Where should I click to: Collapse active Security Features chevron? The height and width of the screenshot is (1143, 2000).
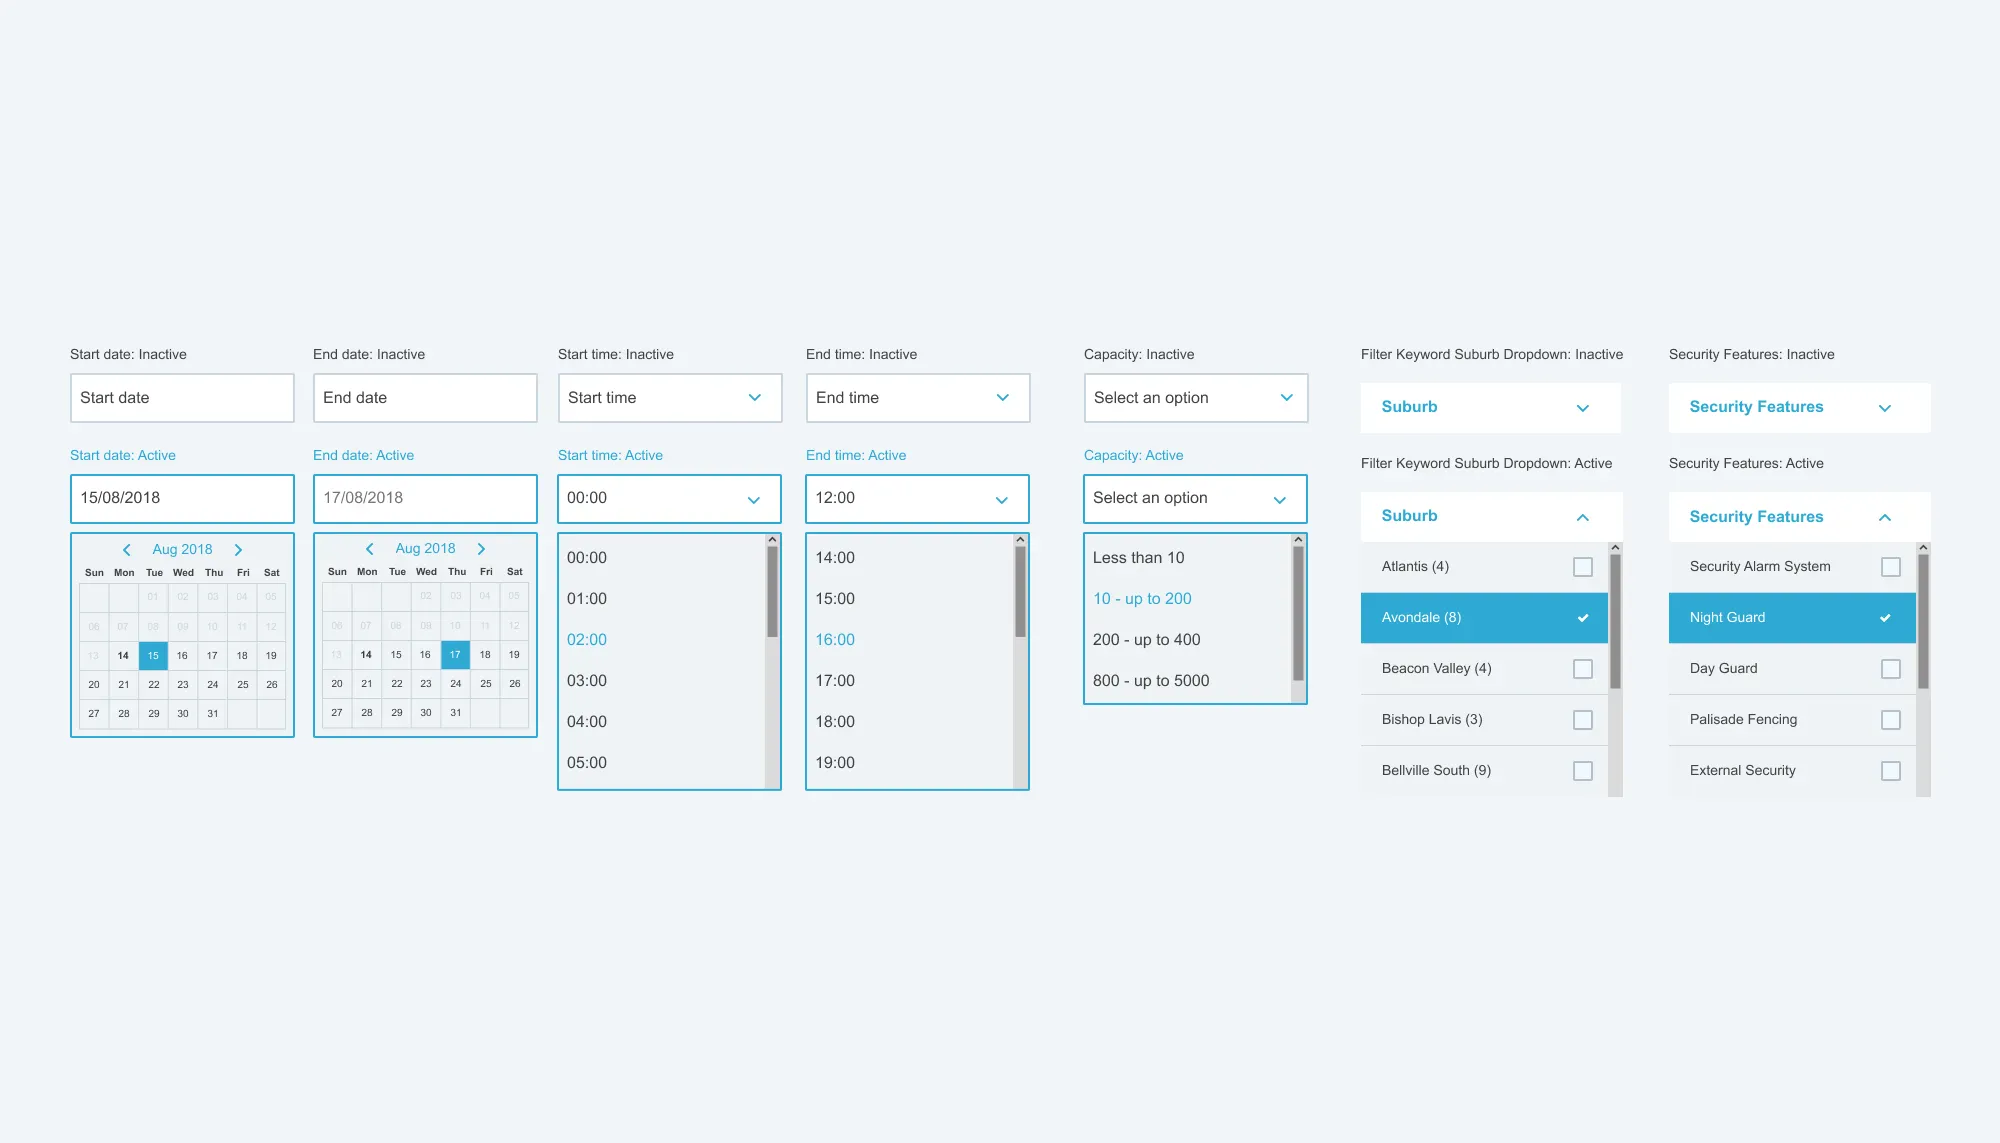tap(1884, 517)
